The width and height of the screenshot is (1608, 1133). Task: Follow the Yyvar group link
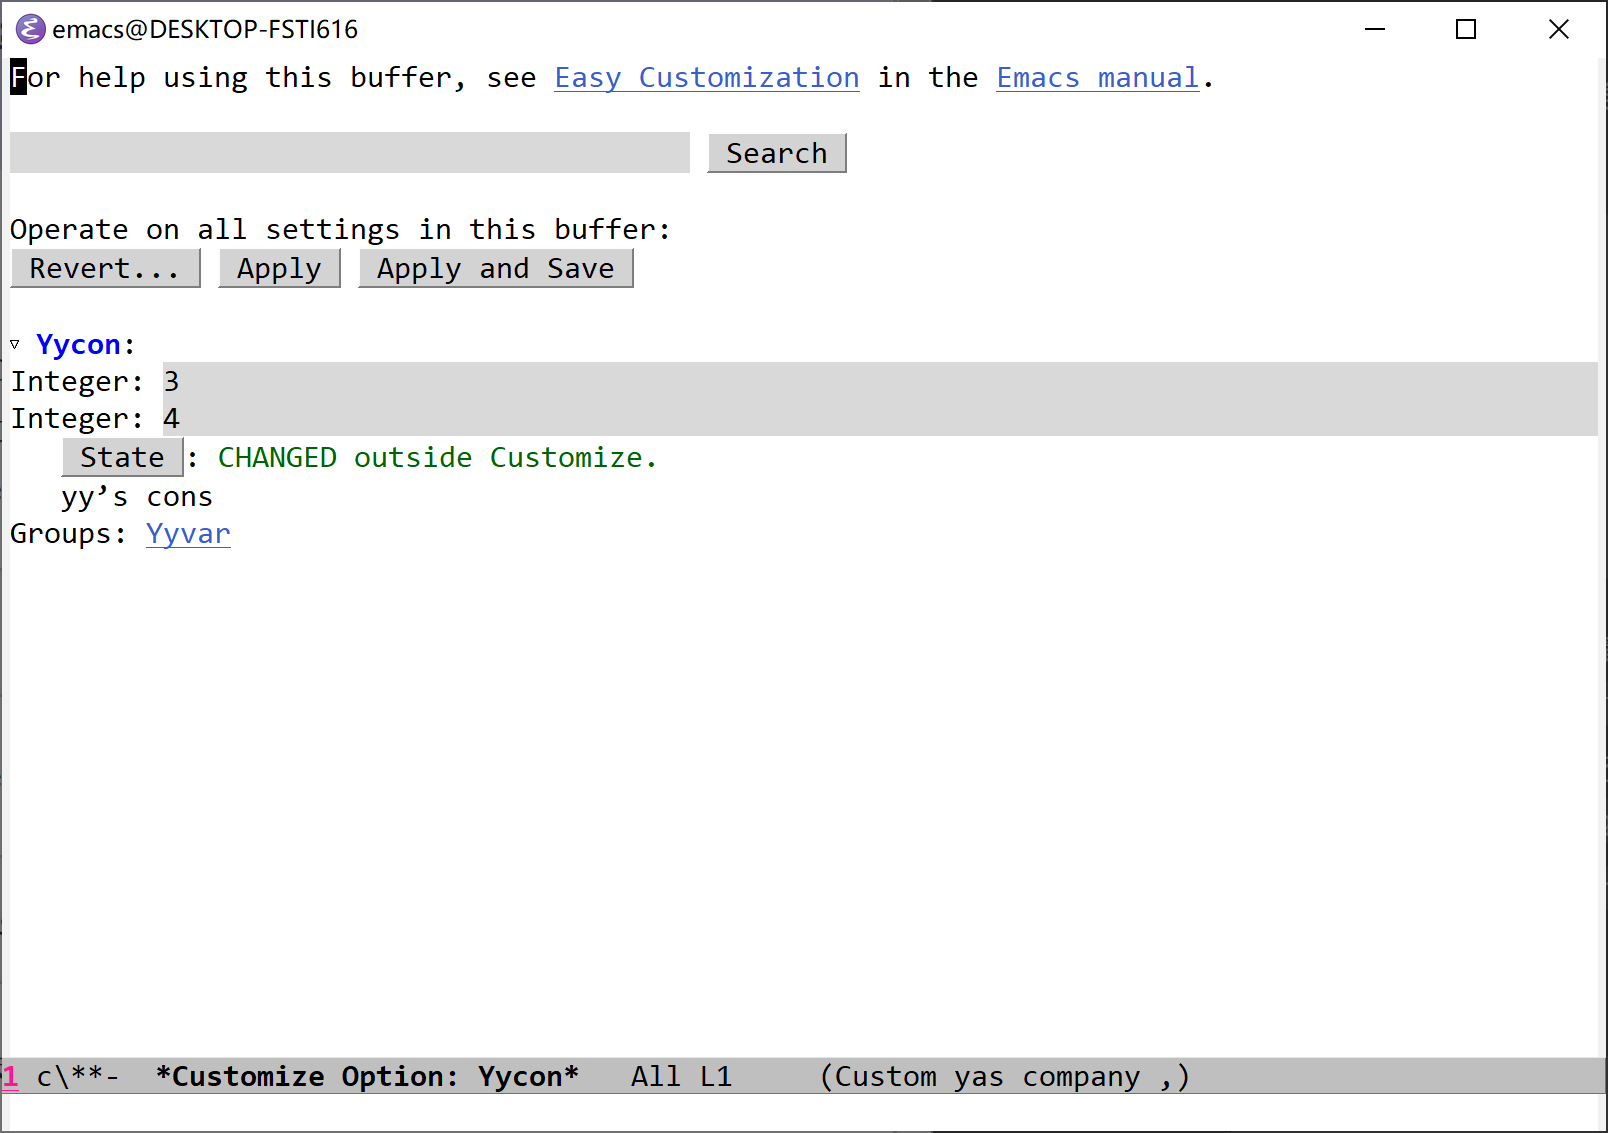188,534
